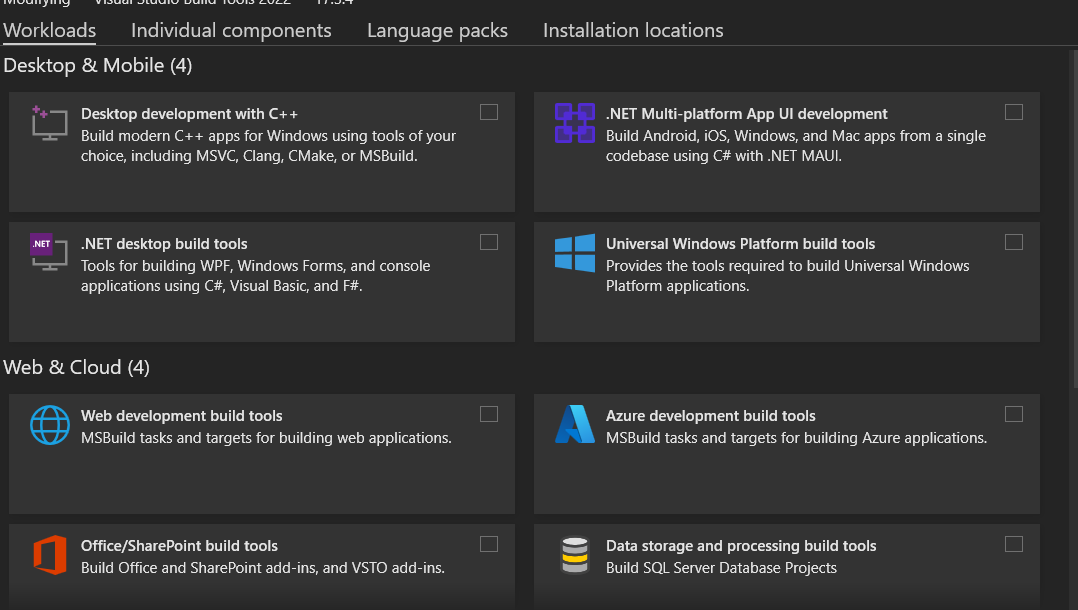Screen dimensions: 1078x610
Task: Open the Language packs tab
Action: 437,30
